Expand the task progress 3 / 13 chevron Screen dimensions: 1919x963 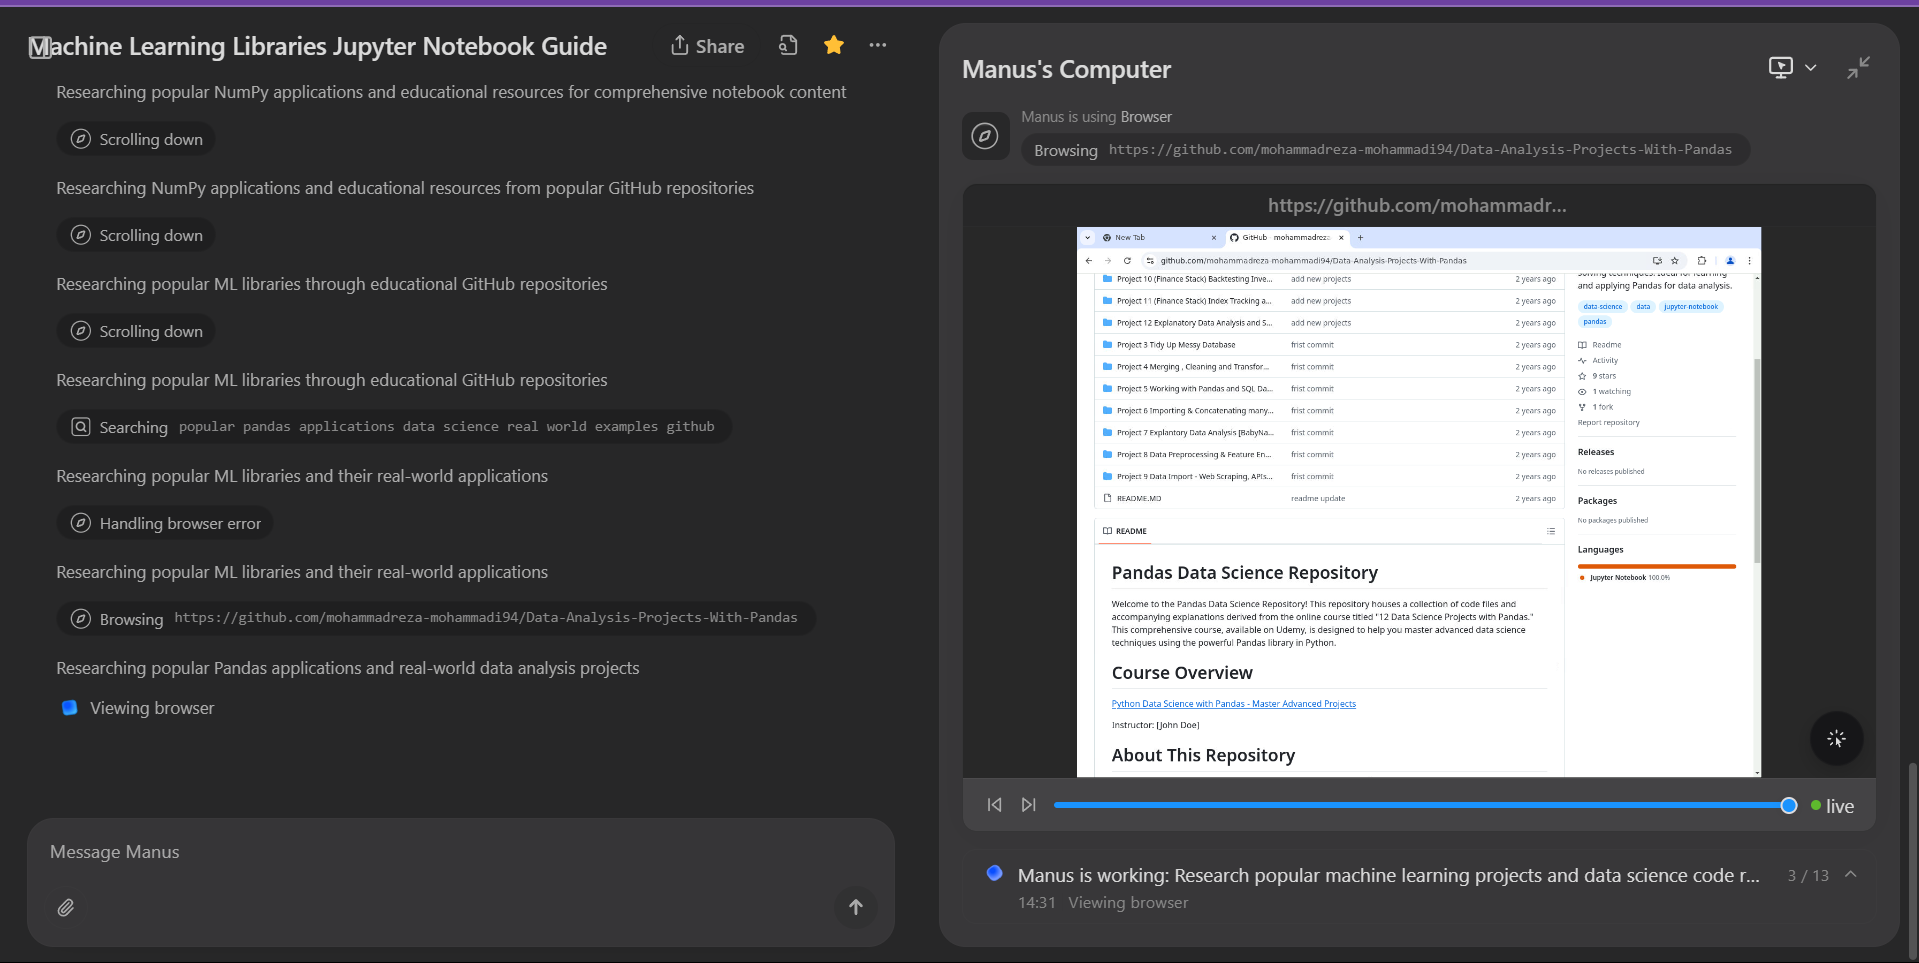point(1851,875)
